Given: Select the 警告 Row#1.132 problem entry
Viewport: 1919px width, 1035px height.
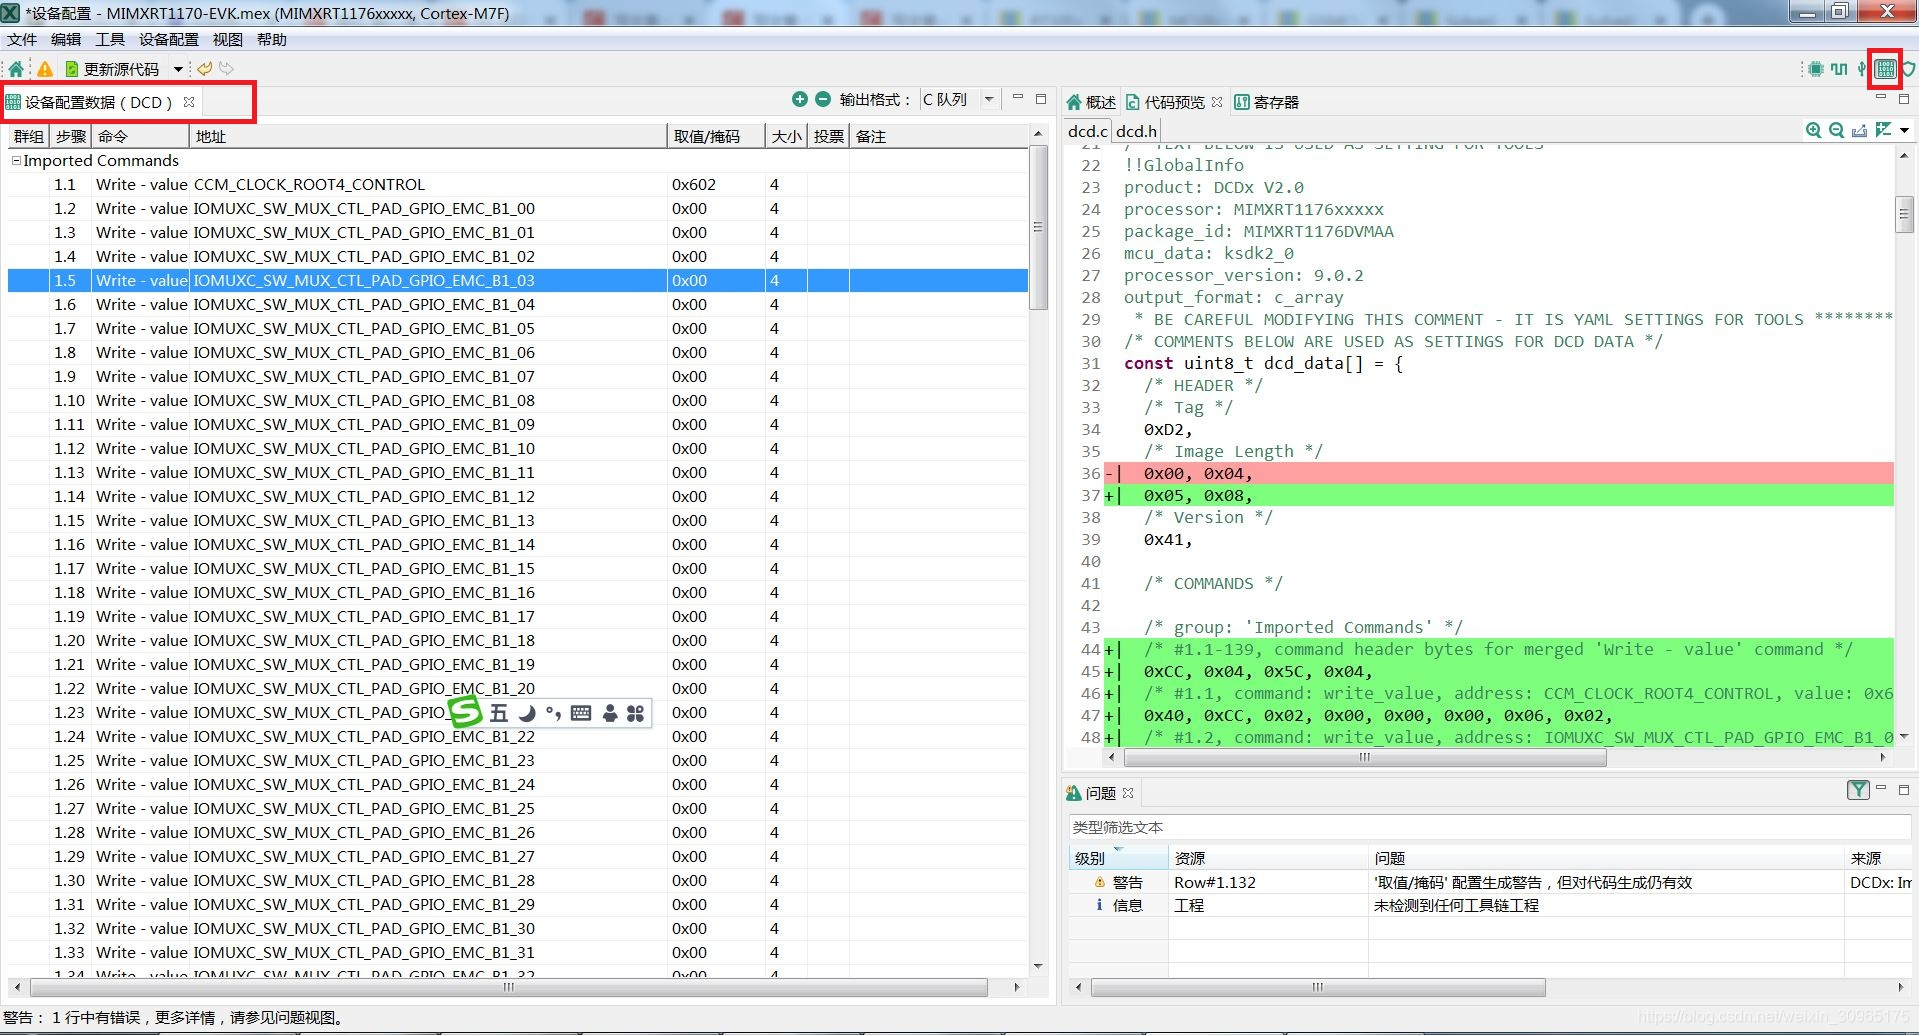Looking at the screenshot, I should click(1488, 883).
